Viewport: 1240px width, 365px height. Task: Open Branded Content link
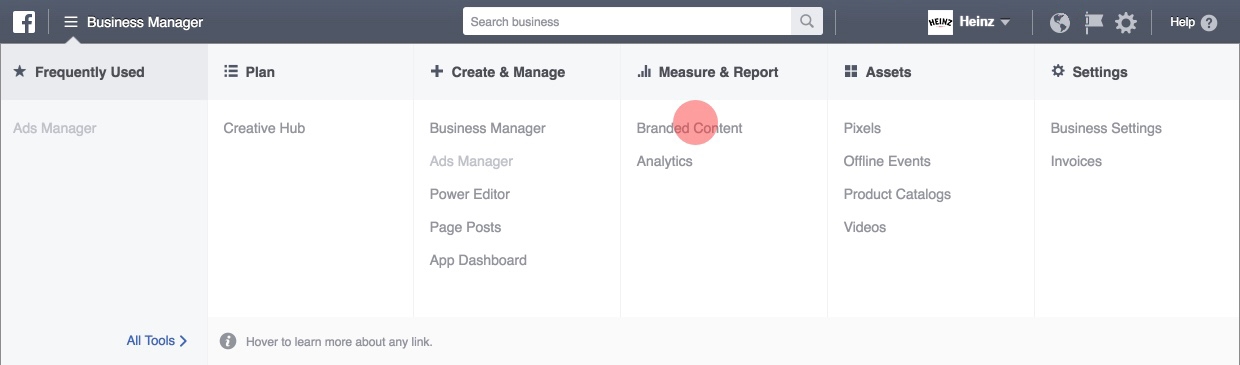pyautogui.click(x=689, y=128)
